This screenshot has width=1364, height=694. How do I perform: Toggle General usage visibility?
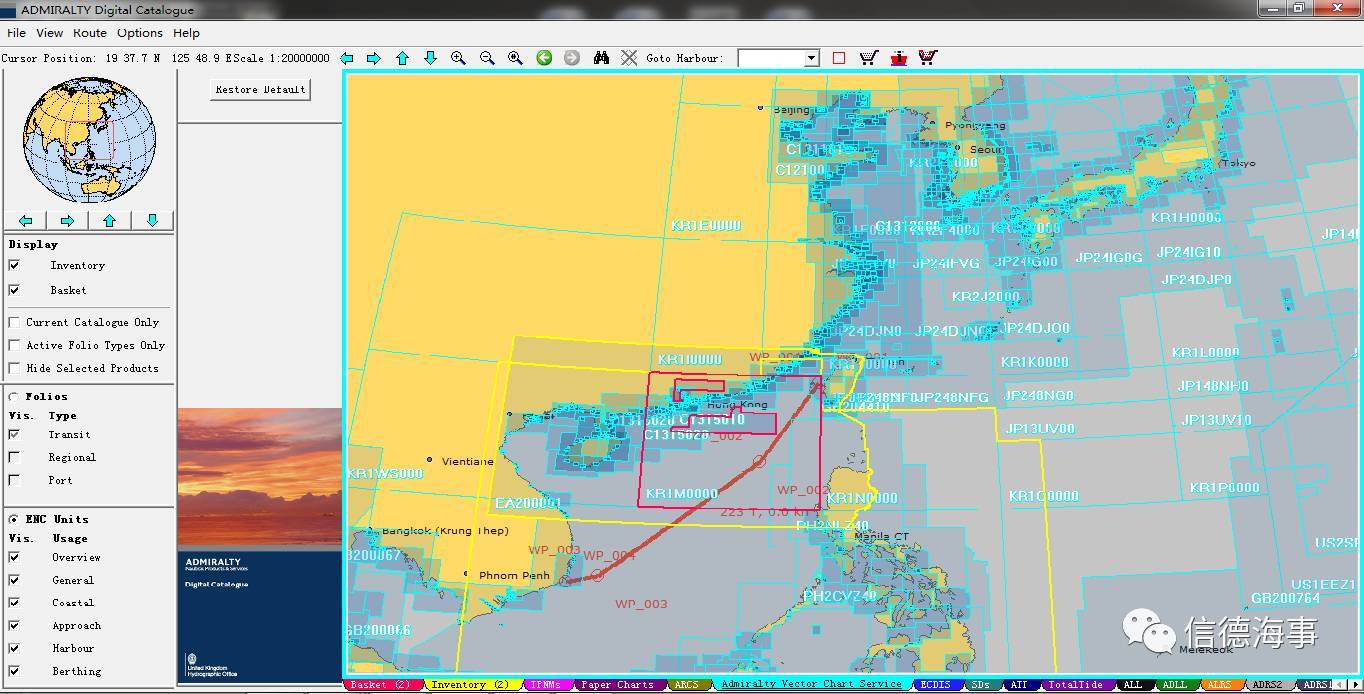coord(14,580)
